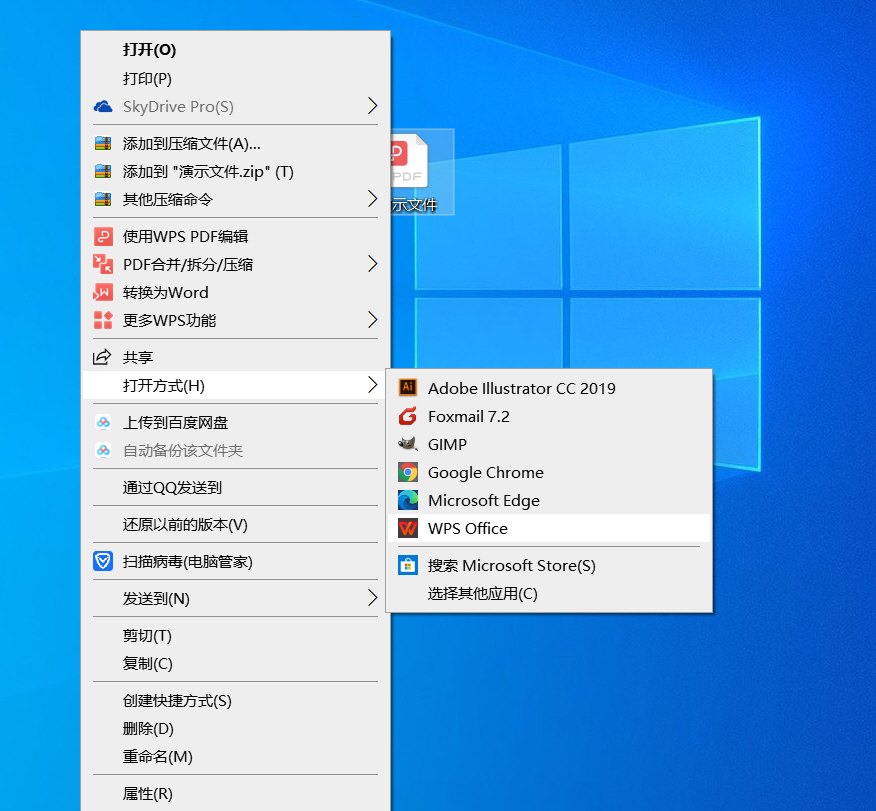This screenshot has height=811, width=876.
Task: Select 创建快捷方式(S) menu entry
Action: [x=235, y=700]
